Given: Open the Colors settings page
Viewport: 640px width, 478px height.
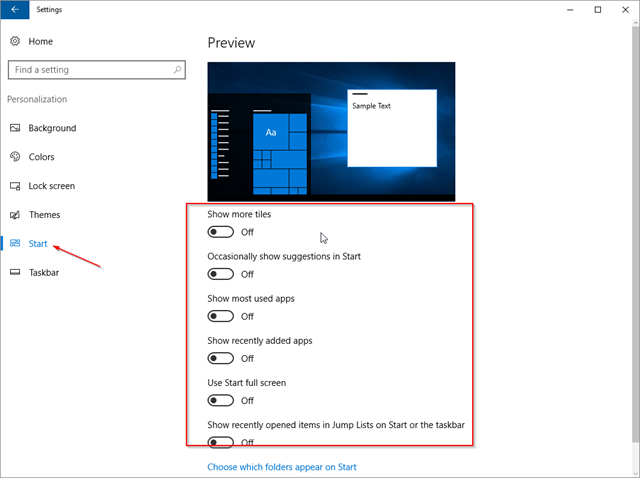Looking at the screenshot, I should pos(41,157).
